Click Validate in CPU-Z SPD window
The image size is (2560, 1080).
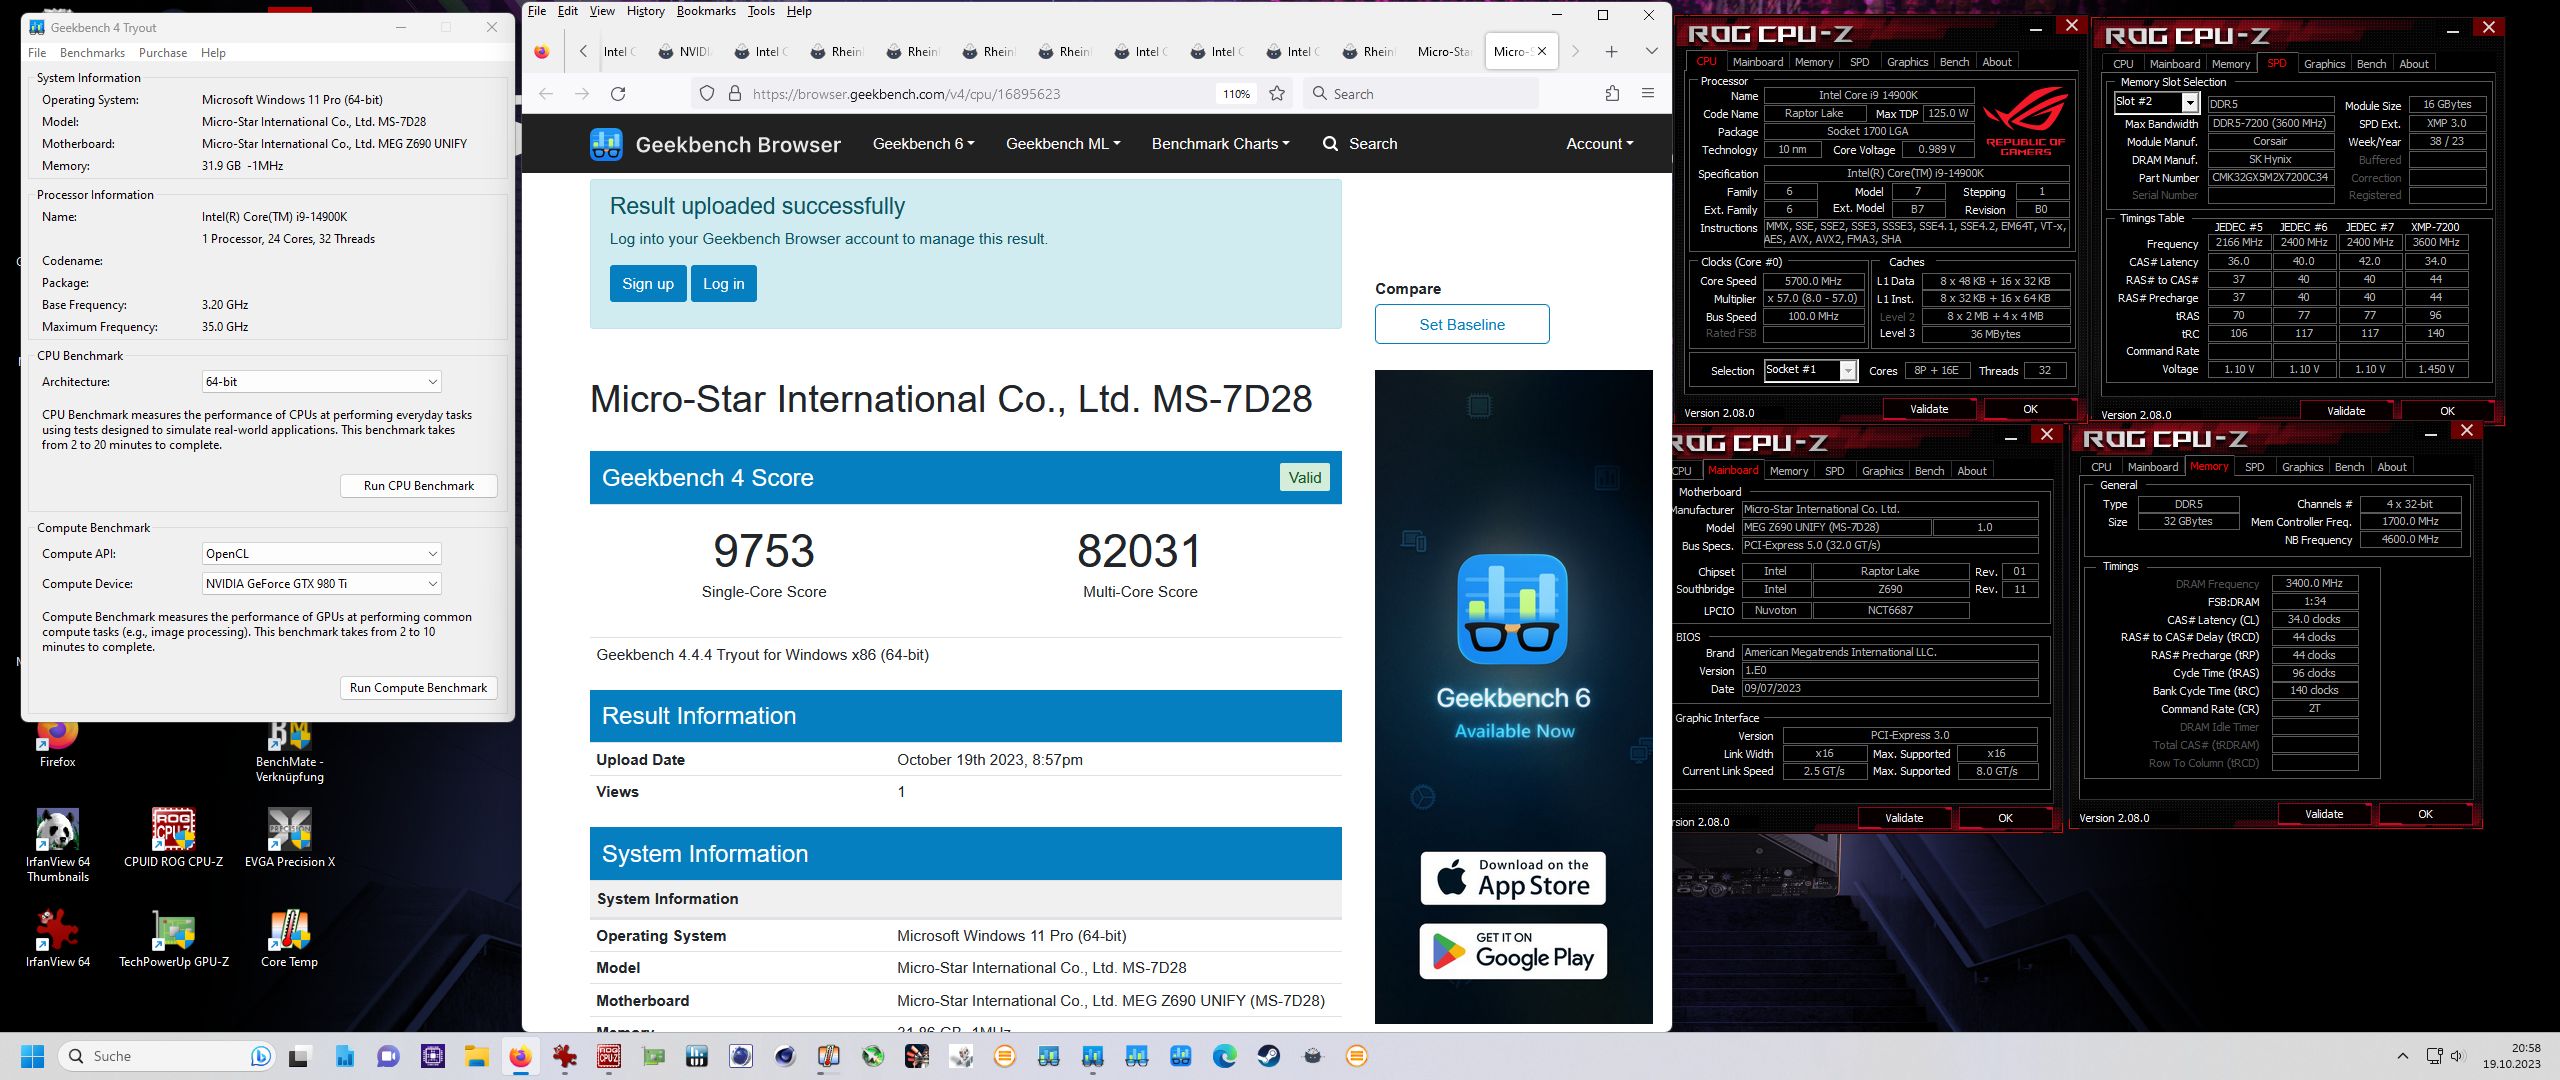2346,411
